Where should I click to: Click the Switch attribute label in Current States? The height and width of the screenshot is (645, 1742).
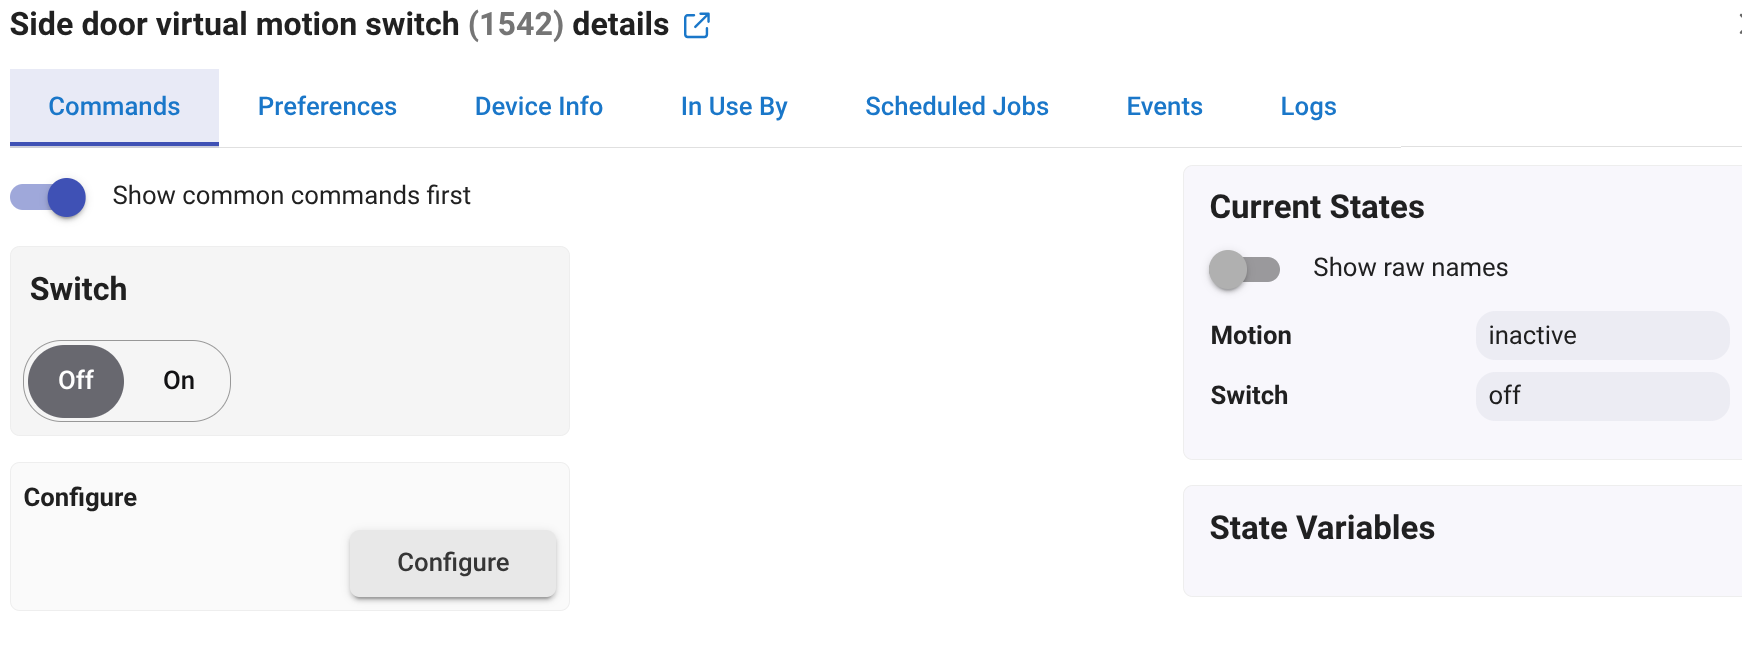click(x=1249, y=396)
